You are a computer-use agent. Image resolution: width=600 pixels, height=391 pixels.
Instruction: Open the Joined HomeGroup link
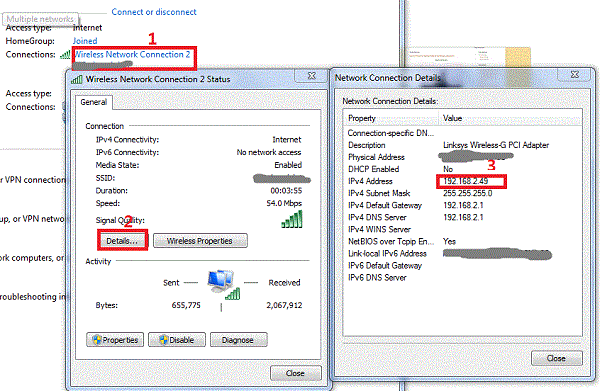click(85, 41)
